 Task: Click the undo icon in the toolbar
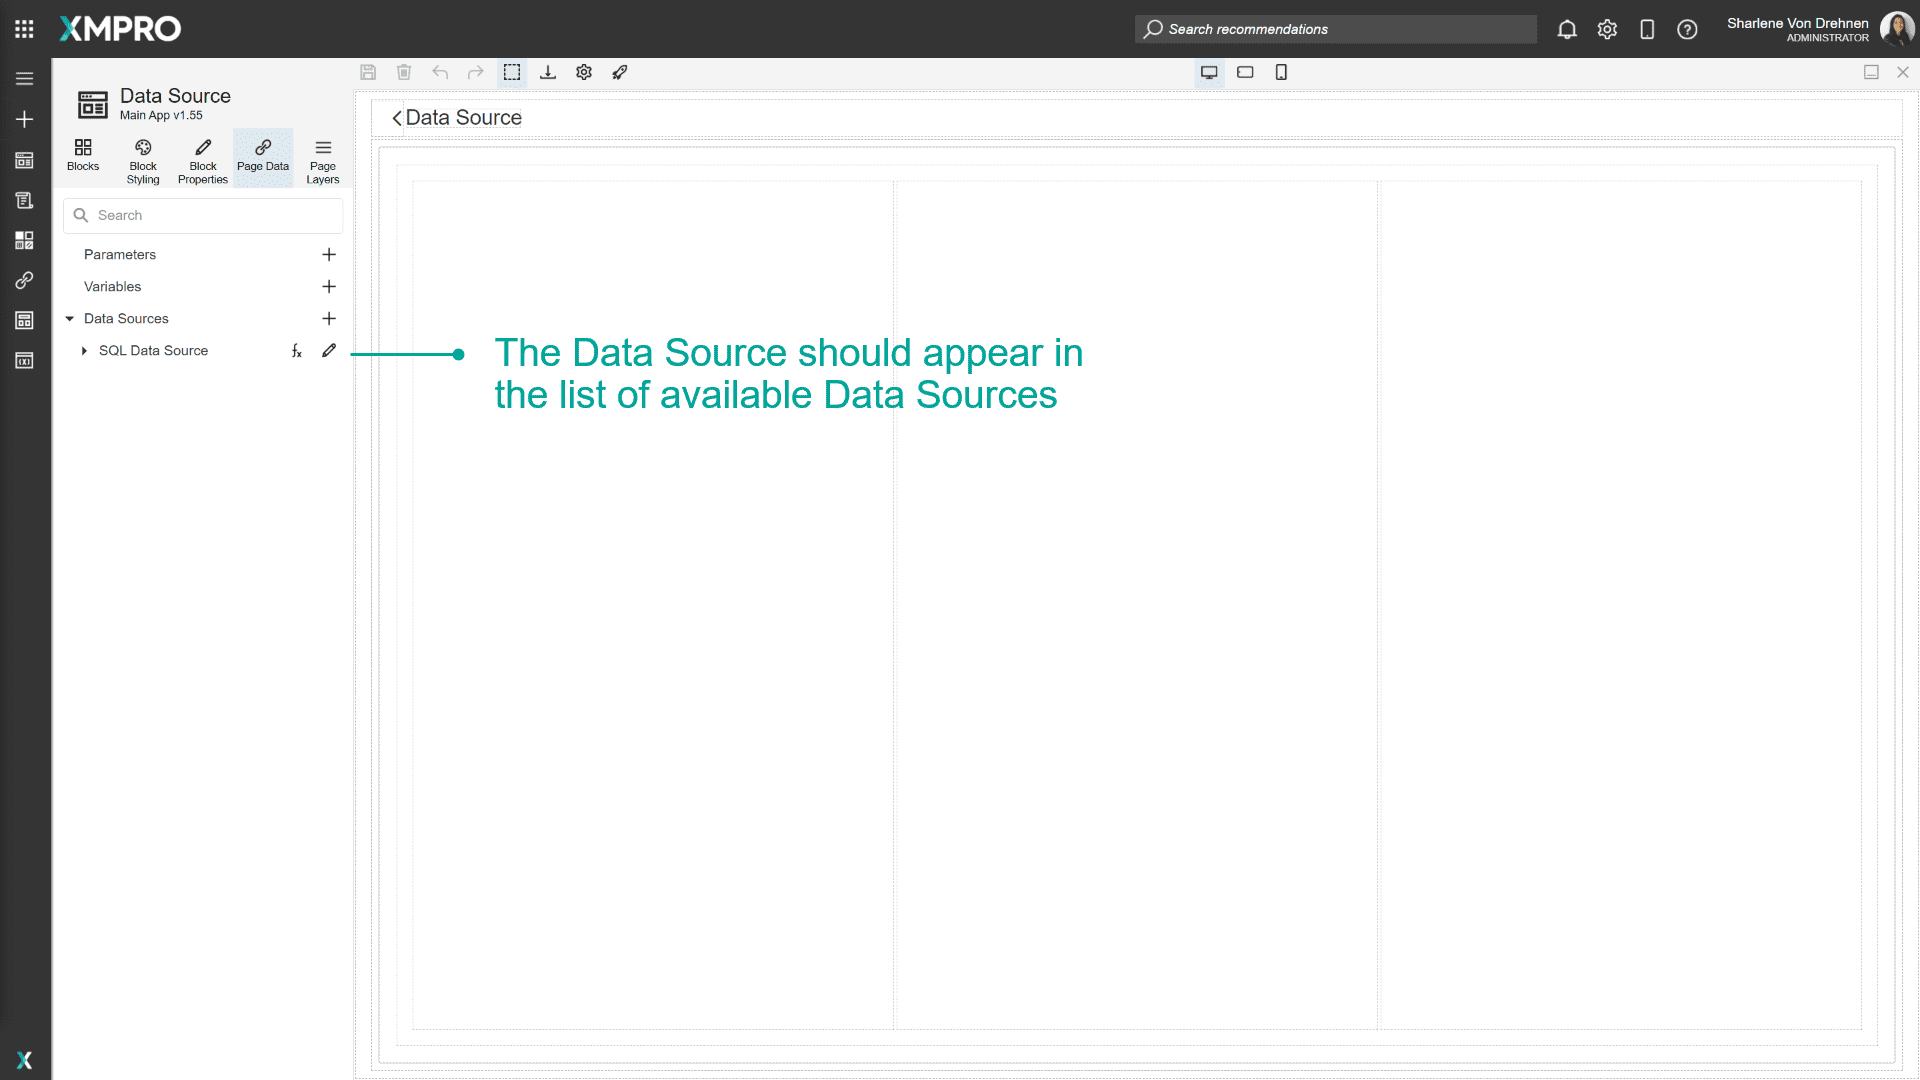coord(440,72)
